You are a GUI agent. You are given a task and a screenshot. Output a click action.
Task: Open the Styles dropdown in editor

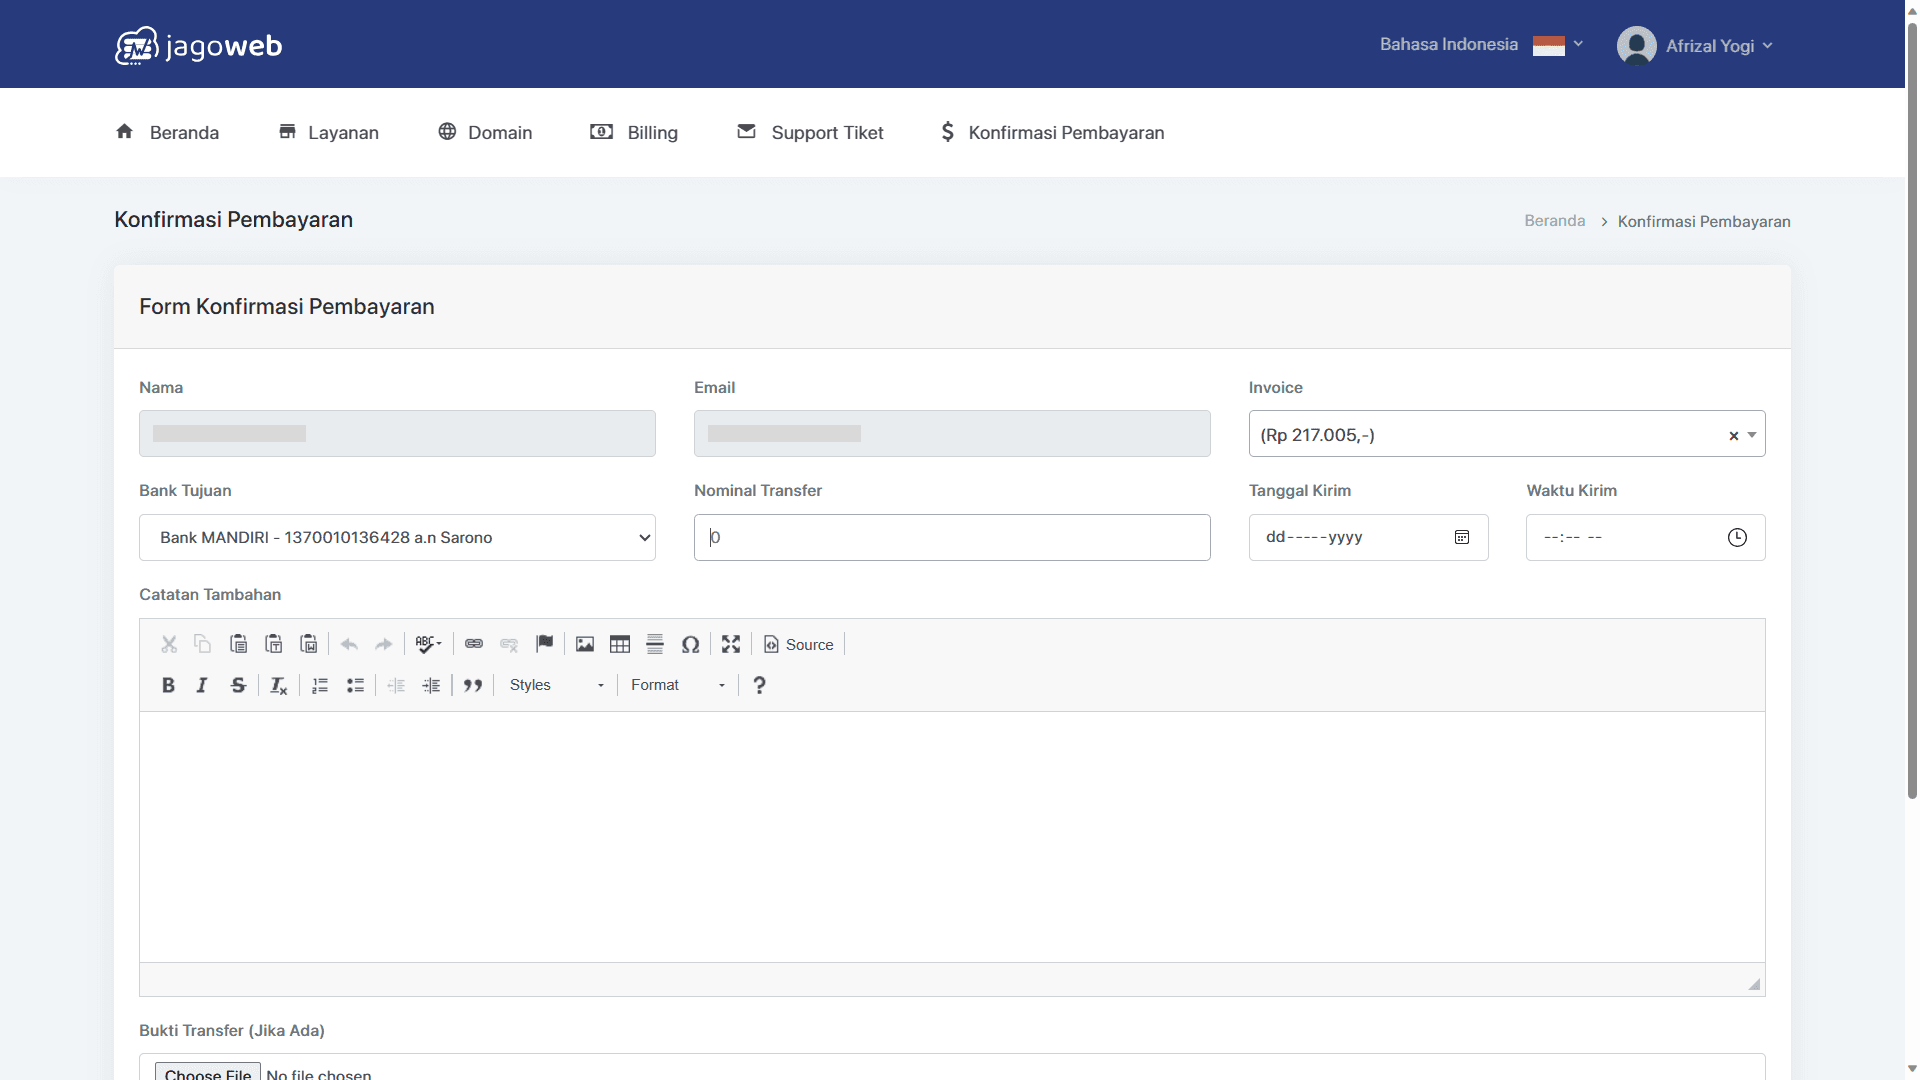point(556,685)
